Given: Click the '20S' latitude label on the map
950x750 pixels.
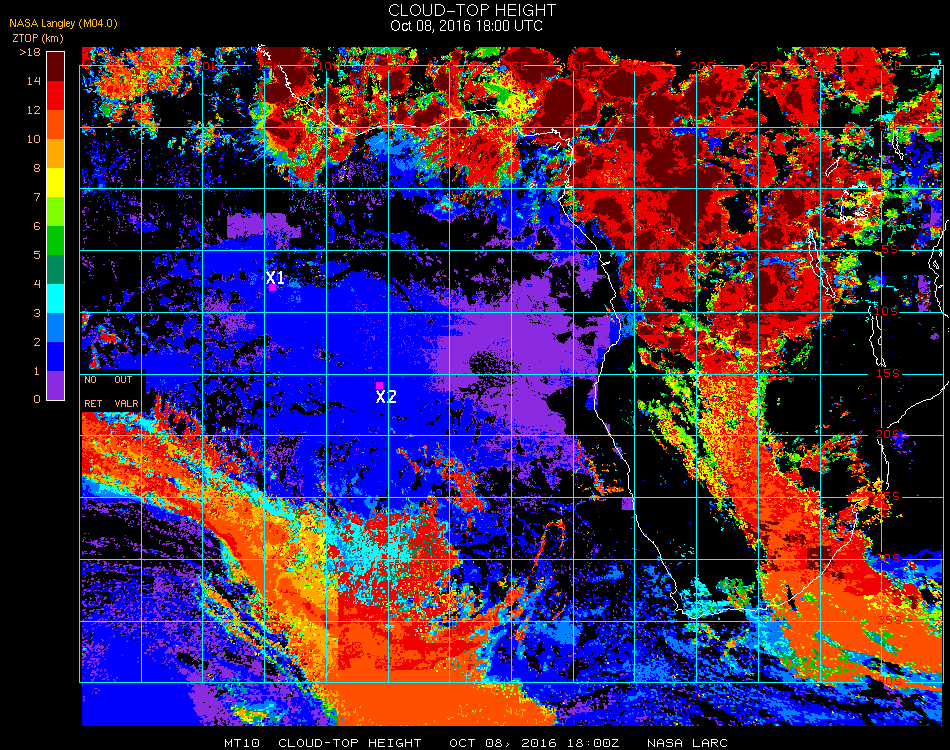Looking at the screenshot, I should 888,435.
